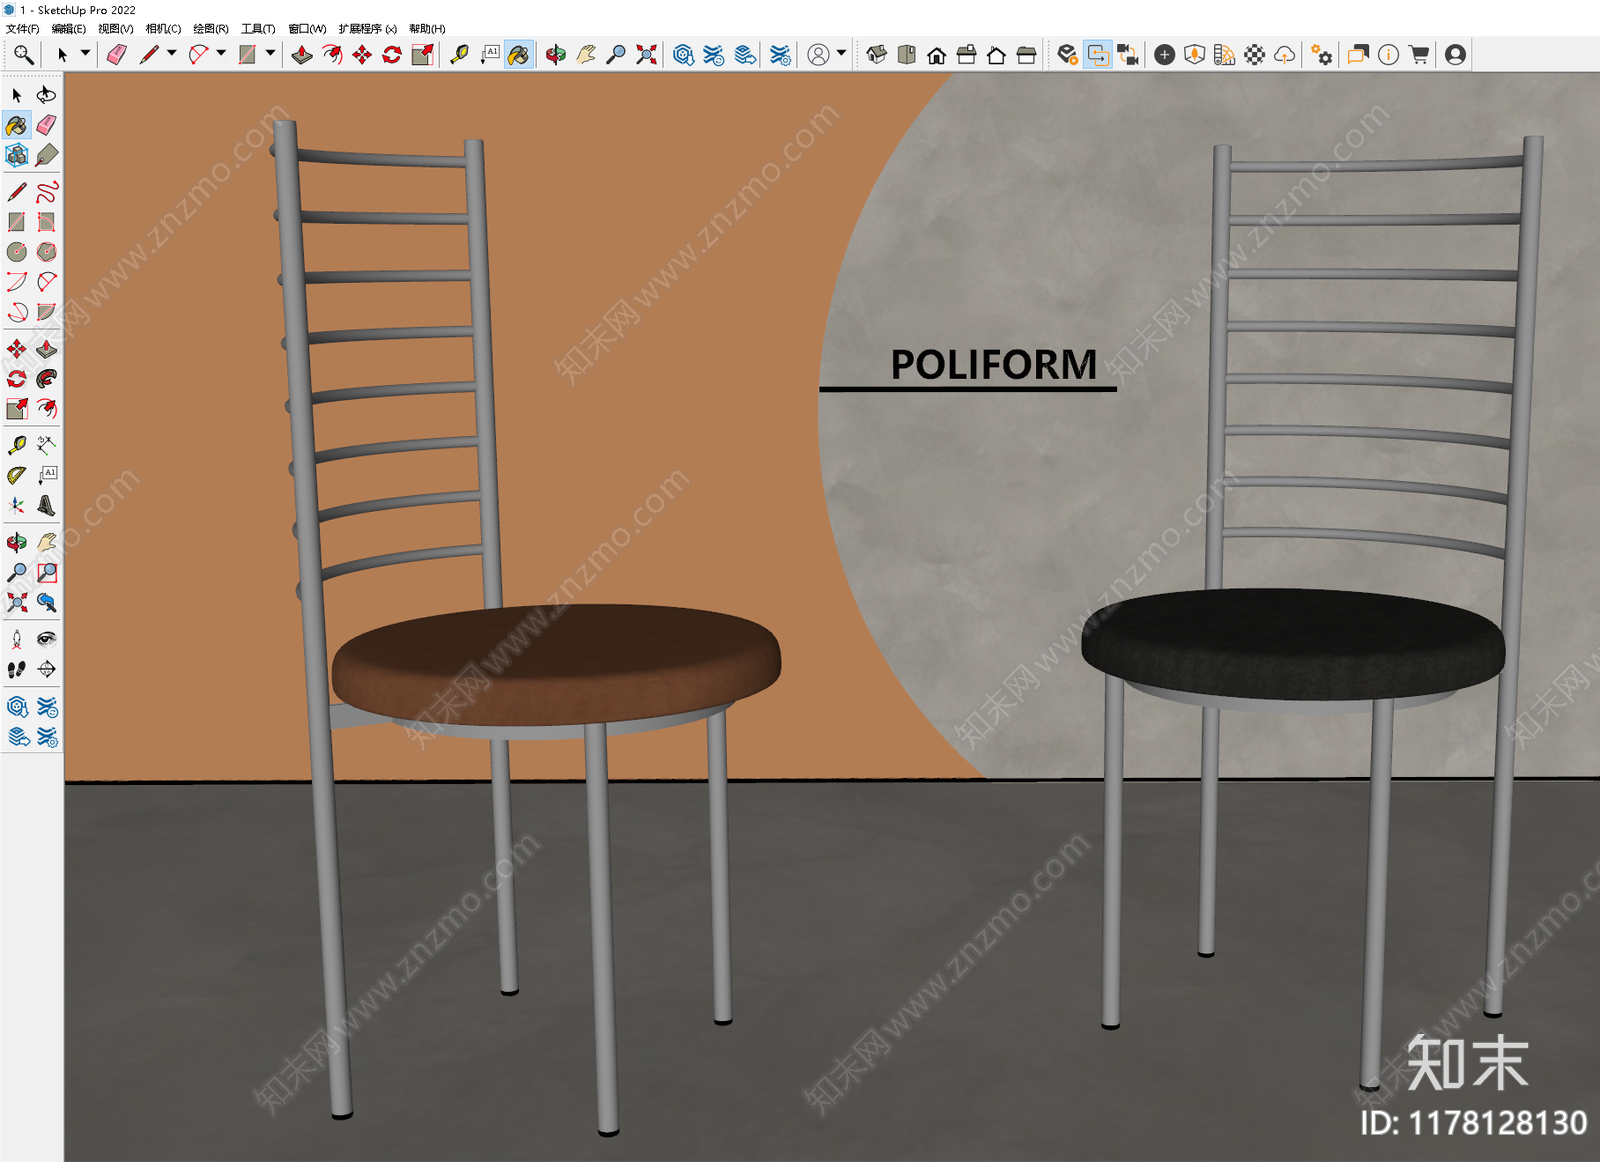
Task: Select the Protractor tool in left toolbar
Action: point(17,475)
